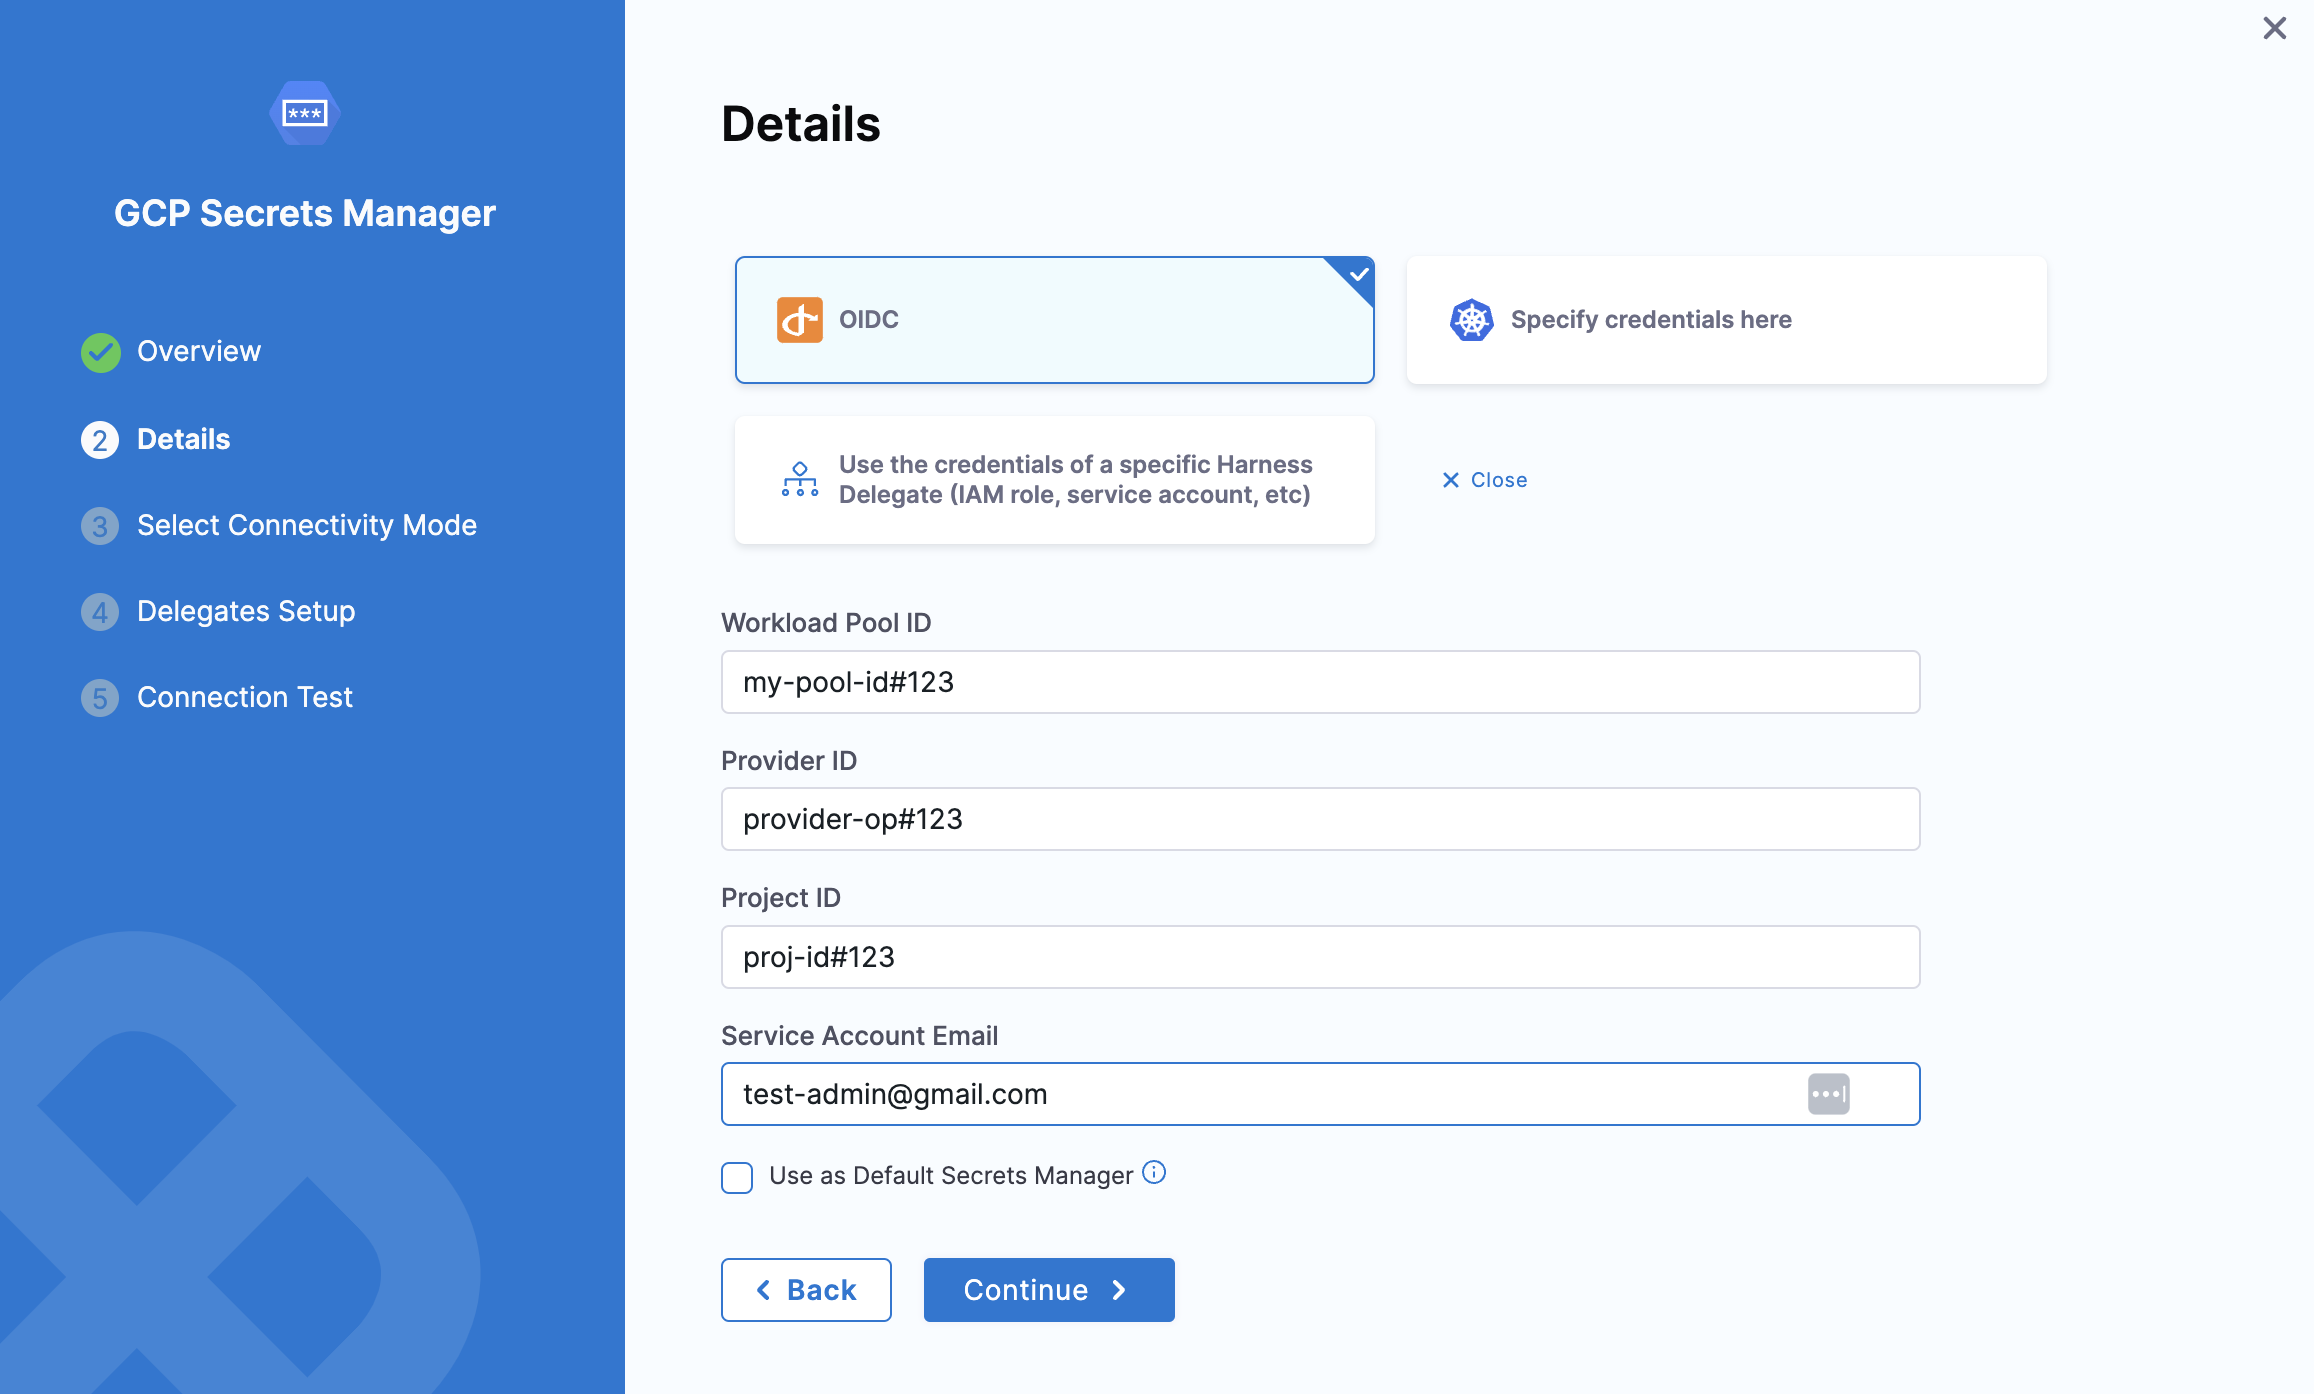Screen dimensions: 2314x1394
Task: Click the Close link with X
Action: click(1485, 480)
